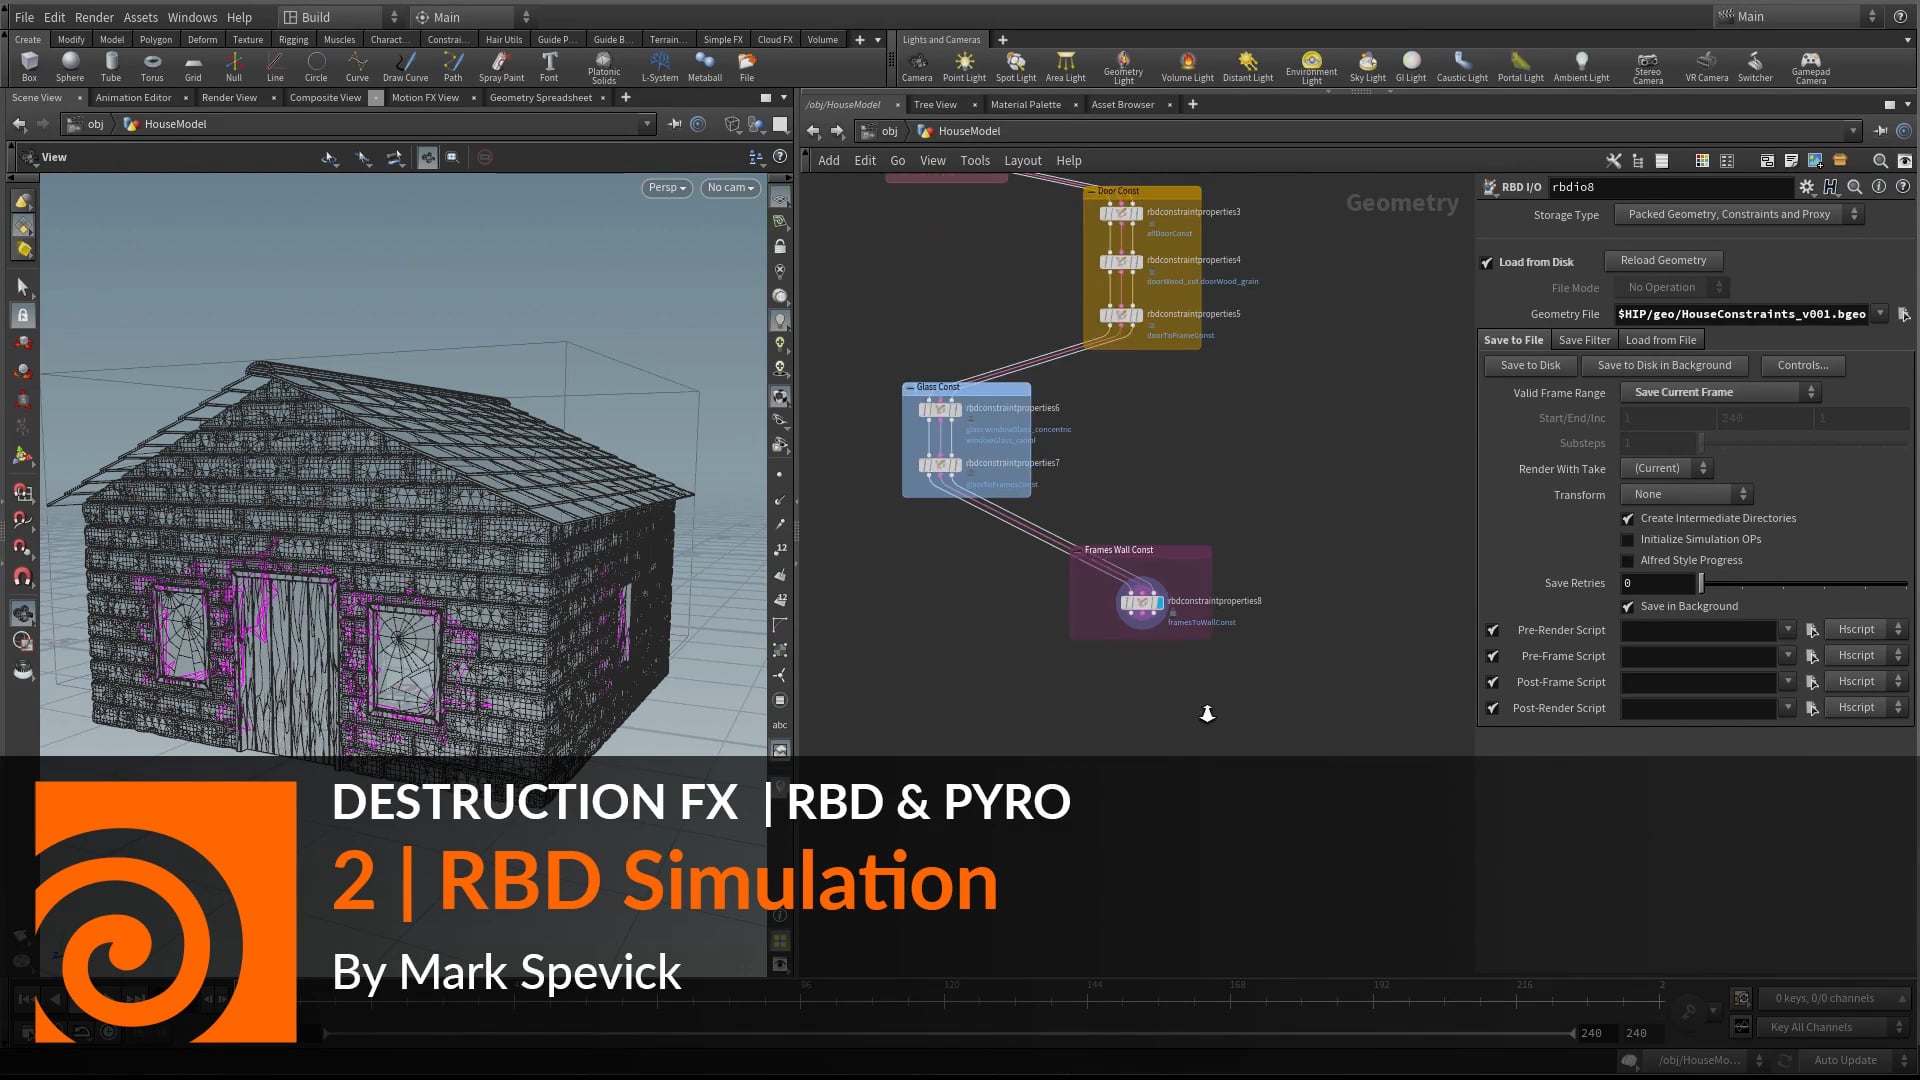Switch to the Animation Editor tab

point(133,97)
